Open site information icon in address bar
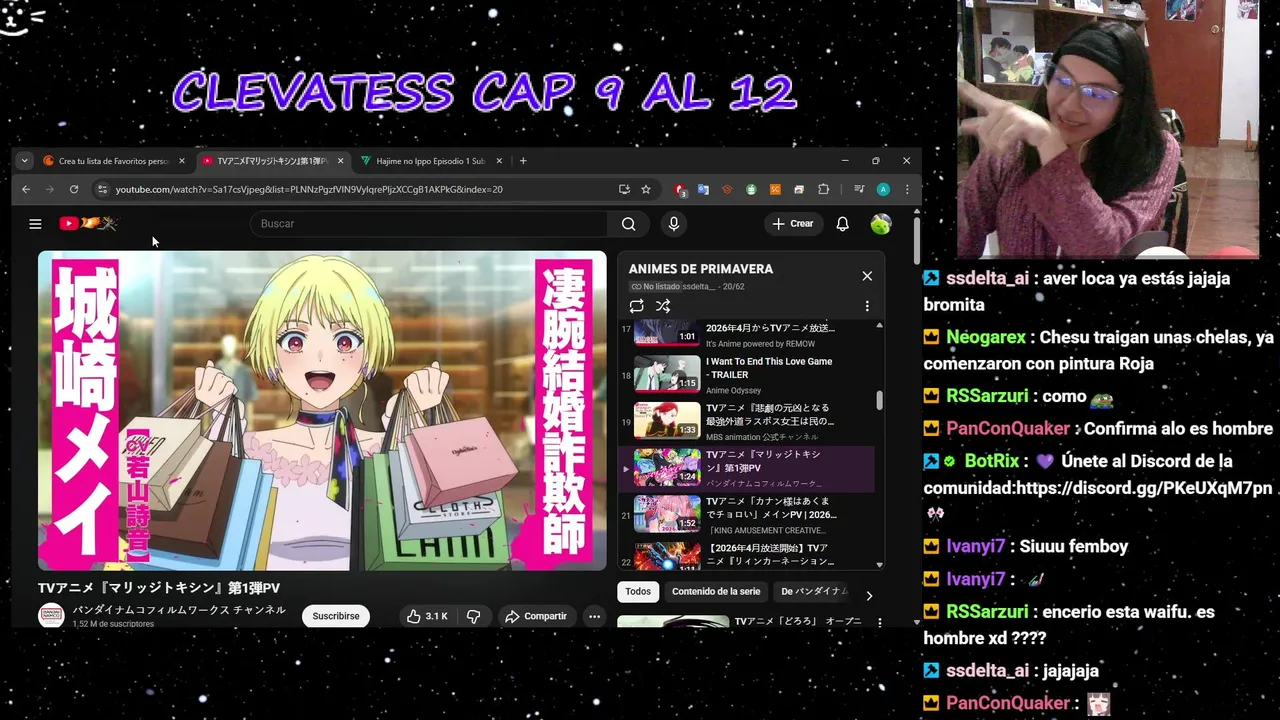This screenshot has width=1280, height=720. pos(101,189)
